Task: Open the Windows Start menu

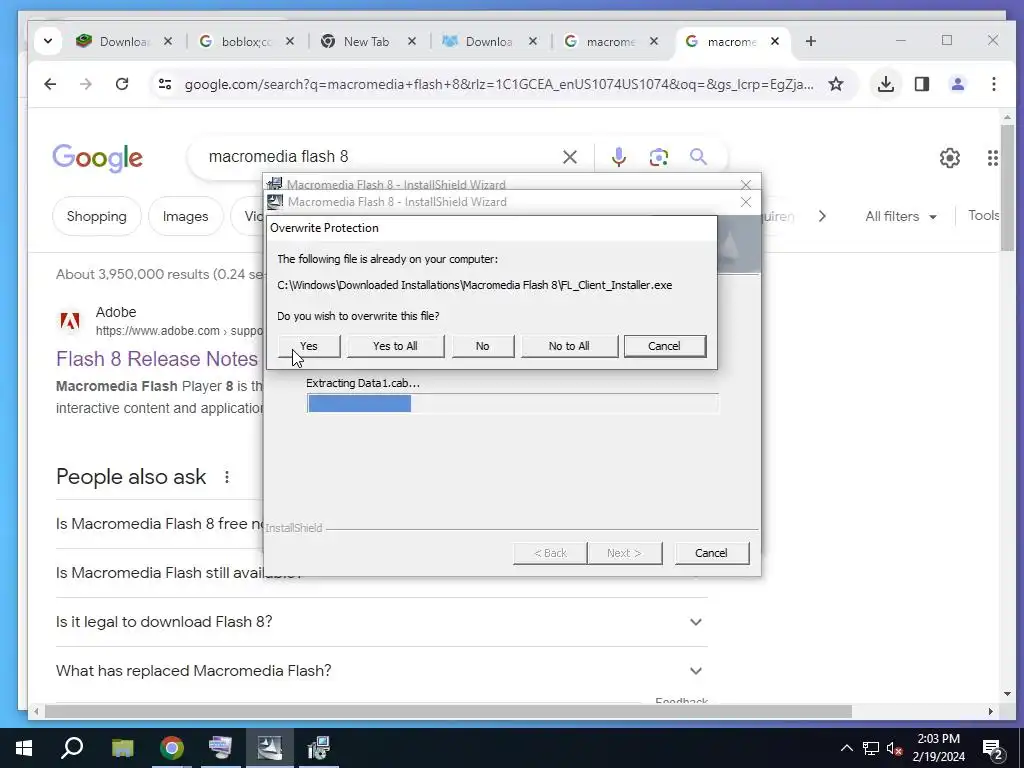Action: coord(24,748)
